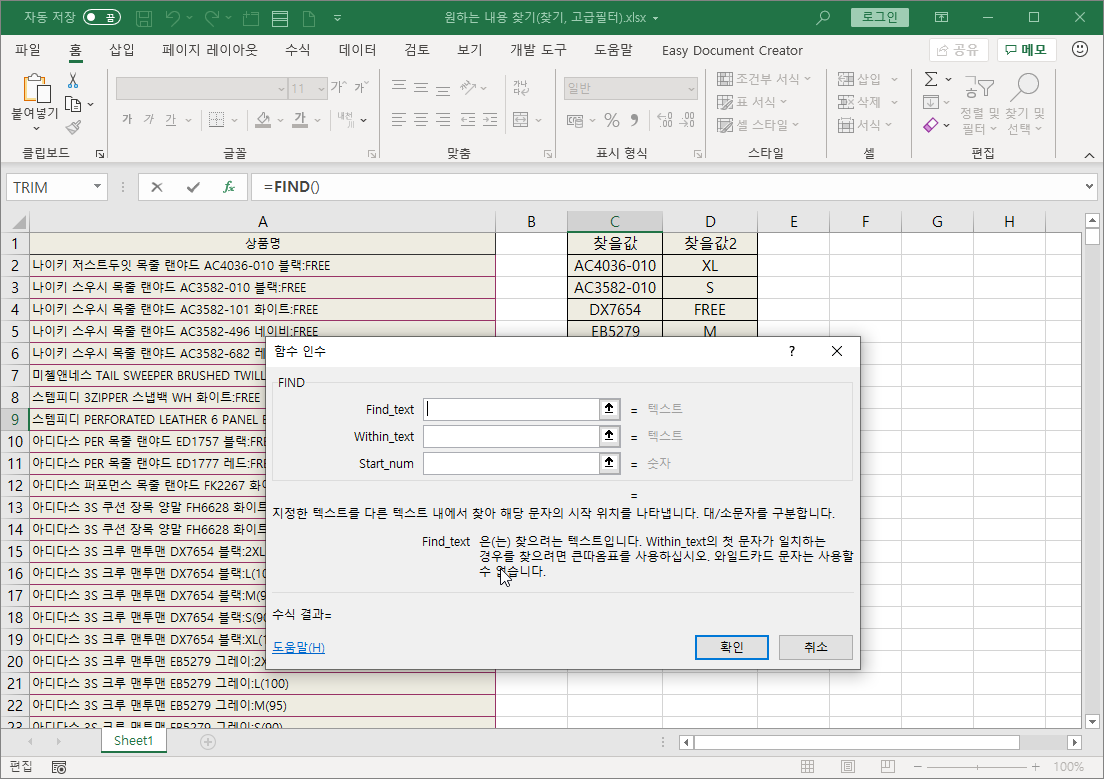Open the Name Box dropdown arrow
This screenshot has height=779, width=1104.
(x=97, y=187)
